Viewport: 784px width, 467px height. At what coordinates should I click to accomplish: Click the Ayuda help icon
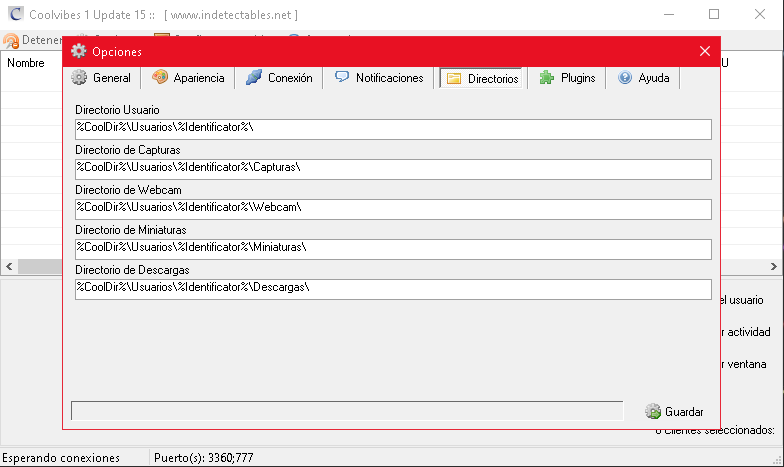(625, 78)
